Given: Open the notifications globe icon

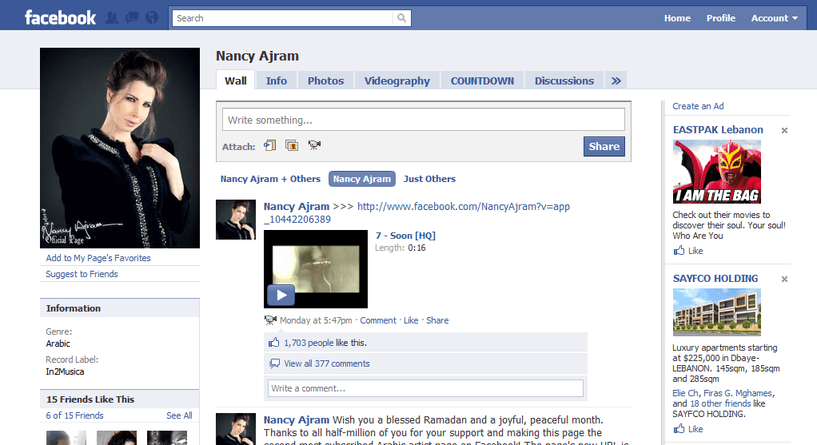Looking at the screenshot, I should click(x=152, y=18).
